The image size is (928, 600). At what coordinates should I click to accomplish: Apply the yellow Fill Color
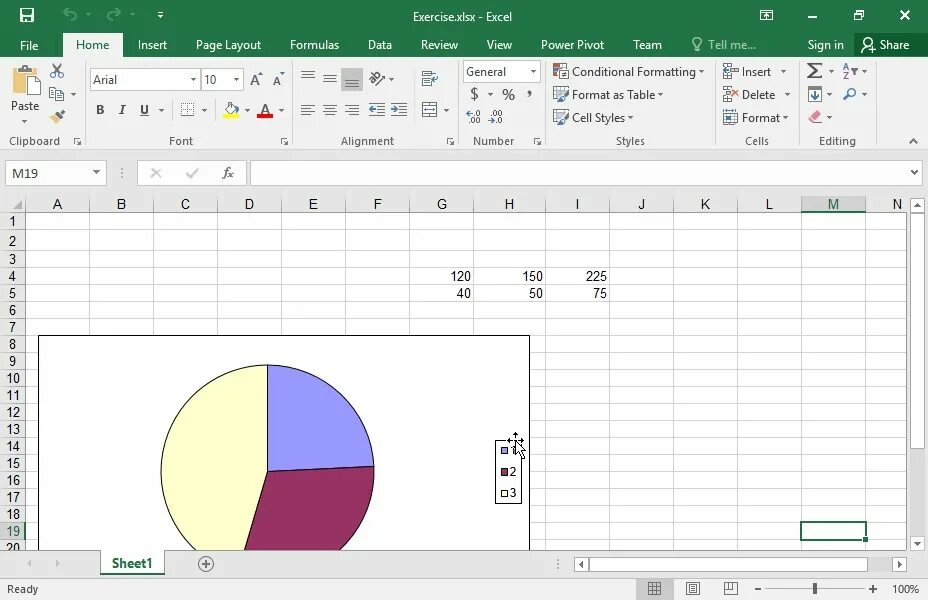click(231, 110)
